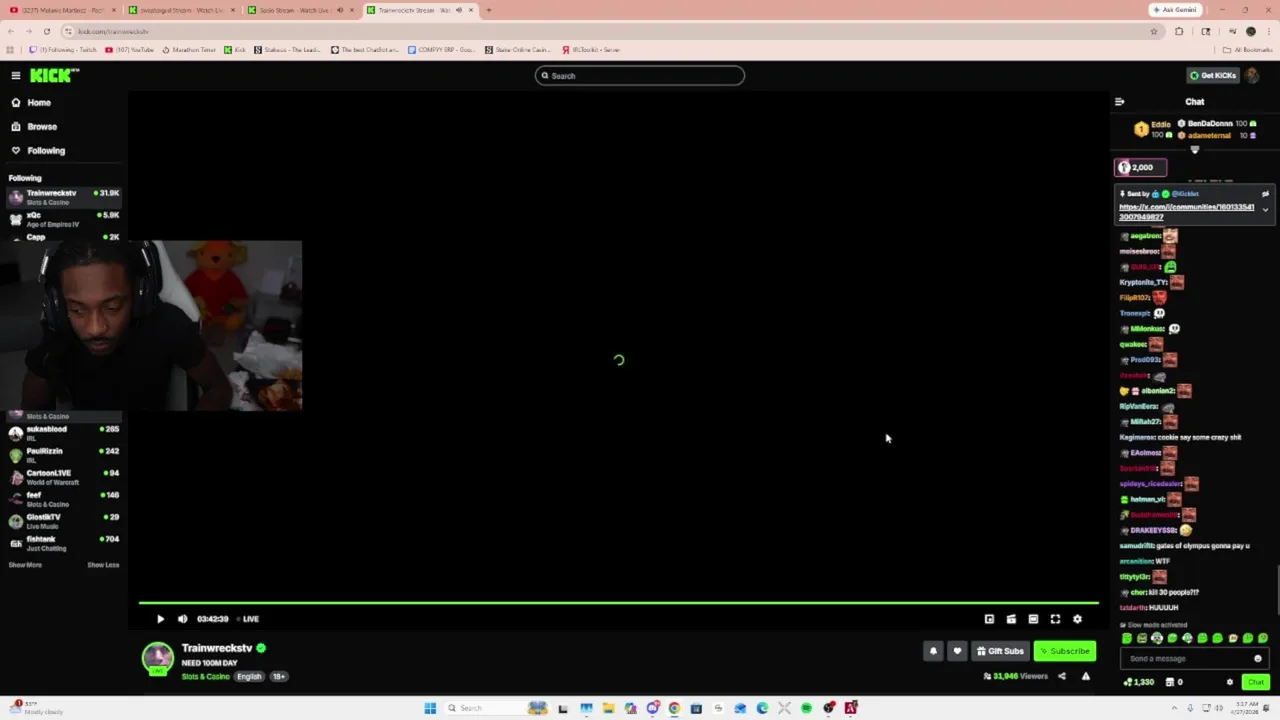Focus the Kick search field
The height and width of the screenshot is (720, 1280).
(x=640, y=75)
